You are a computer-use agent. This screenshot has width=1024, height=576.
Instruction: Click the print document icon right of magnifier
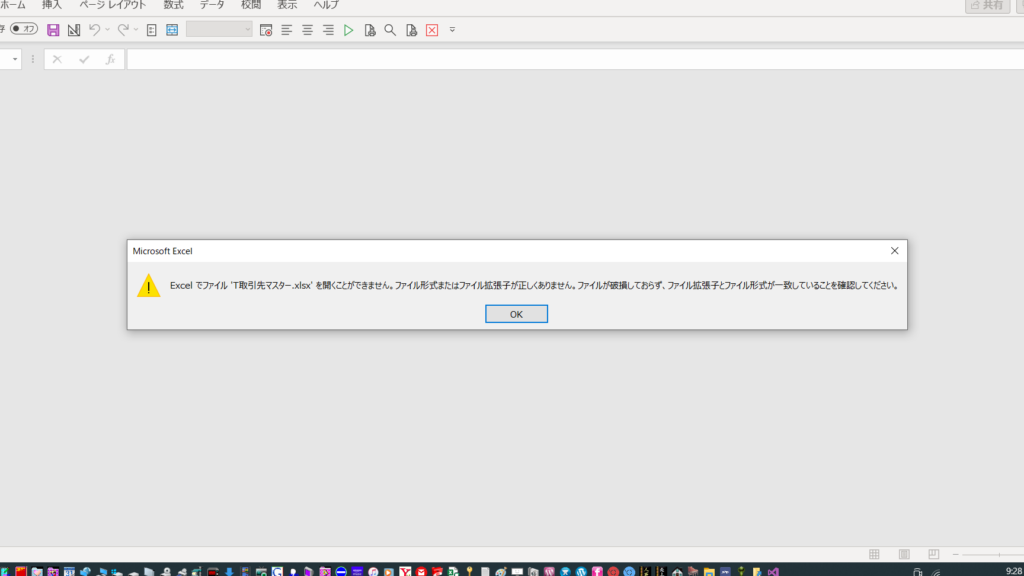[411, 30]
